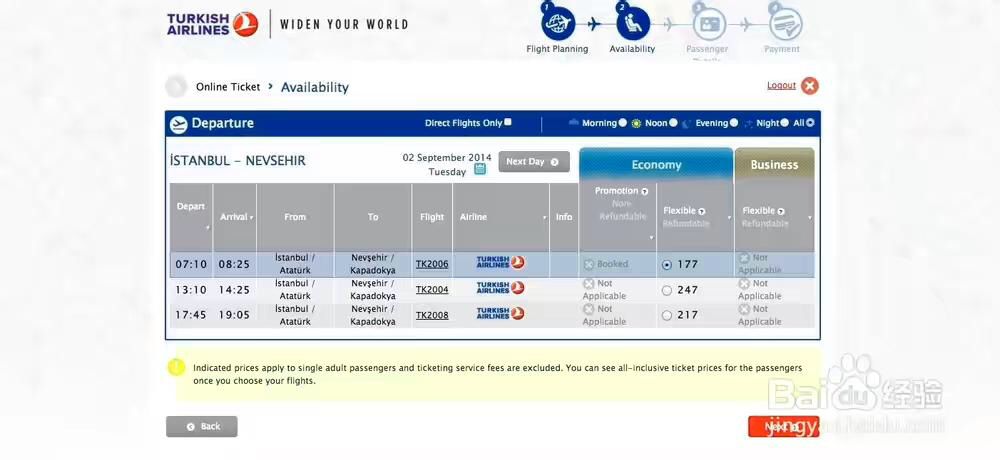Enable the Direct Flights Only checkbox
The image size is (1000, 460).
coord(508,122)
